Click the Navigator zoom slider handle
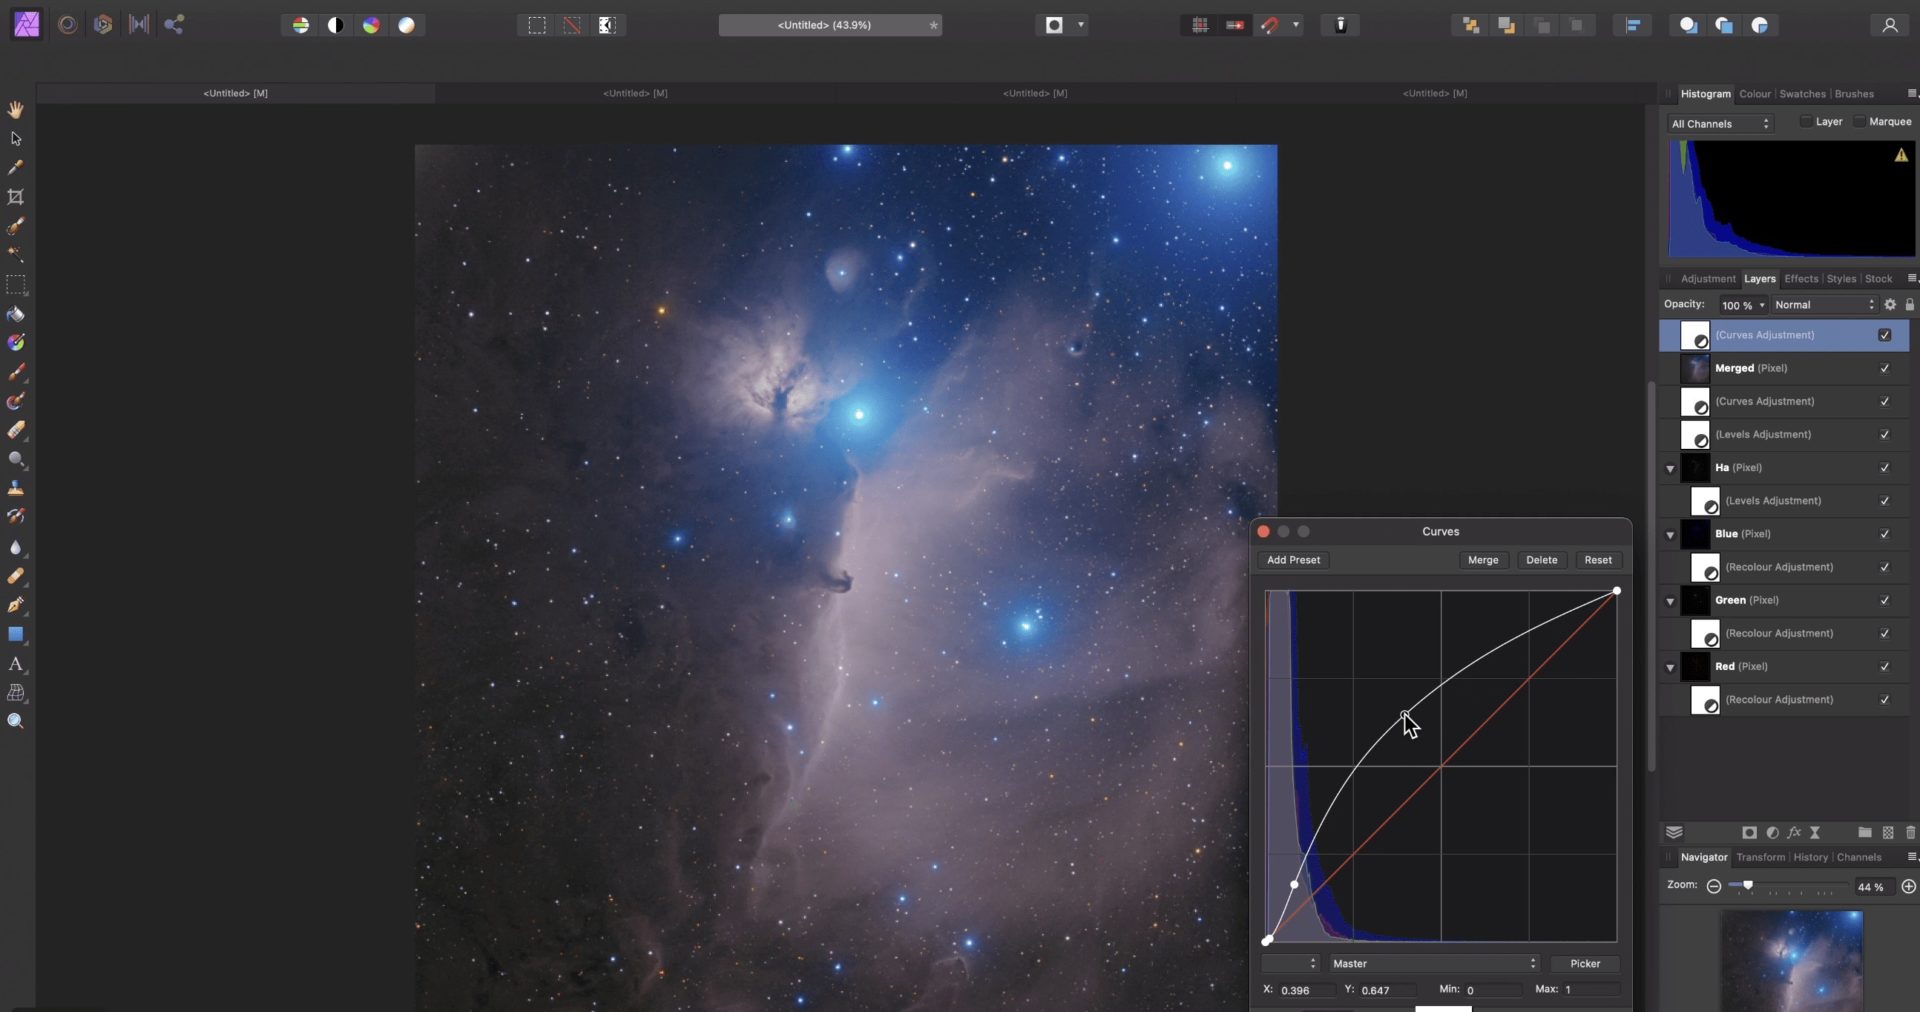The image size is (1920, 1012). (1748, 886)
